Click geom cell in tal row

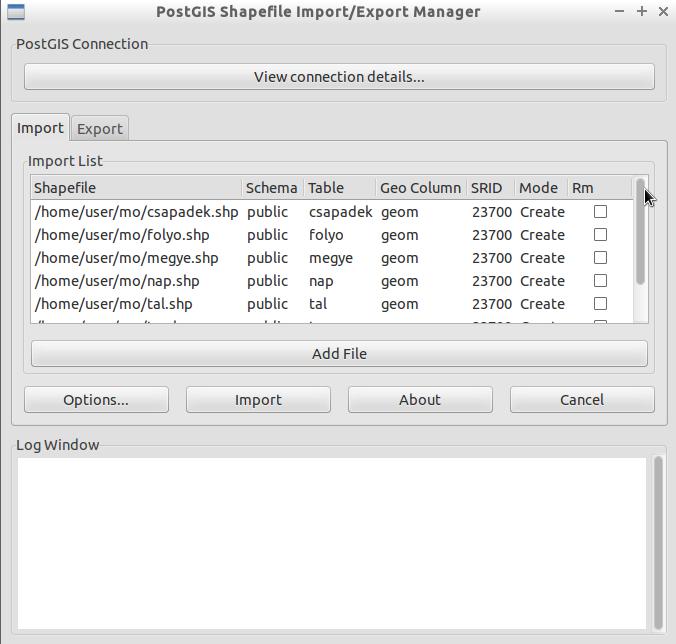(x=400, y=303)
